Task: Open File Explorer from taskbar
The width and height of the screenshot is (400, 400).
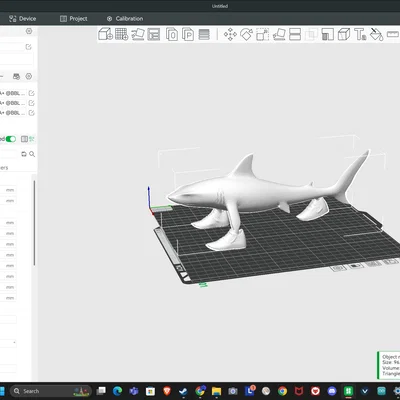Action: pyautogui.click(x=216, y=391)
